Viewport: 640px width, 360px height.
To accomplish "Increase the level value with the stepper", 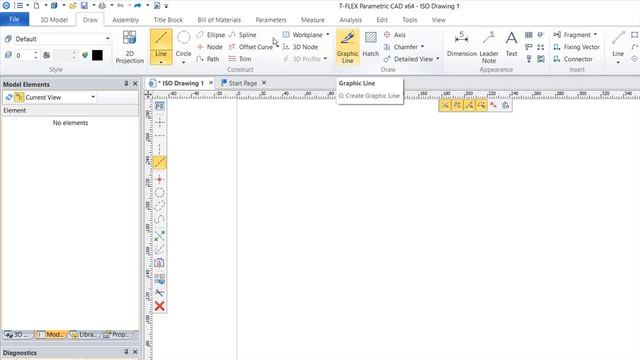I will click(36, 53).
